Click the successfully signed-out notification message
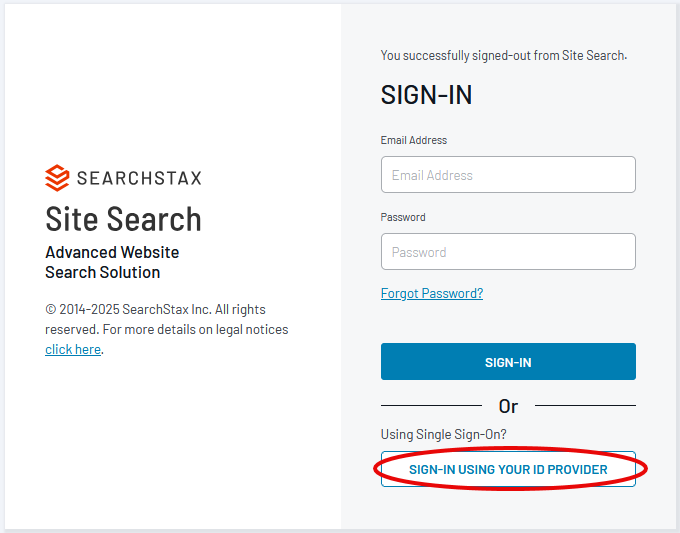This screenshot has width=680, height=533. (x=504, y=56)
